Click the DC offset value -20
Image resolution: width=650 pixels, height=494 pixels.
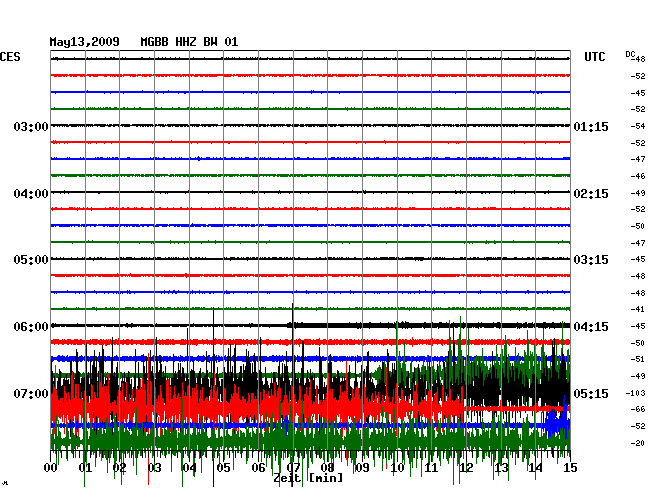tap(638, 443)
